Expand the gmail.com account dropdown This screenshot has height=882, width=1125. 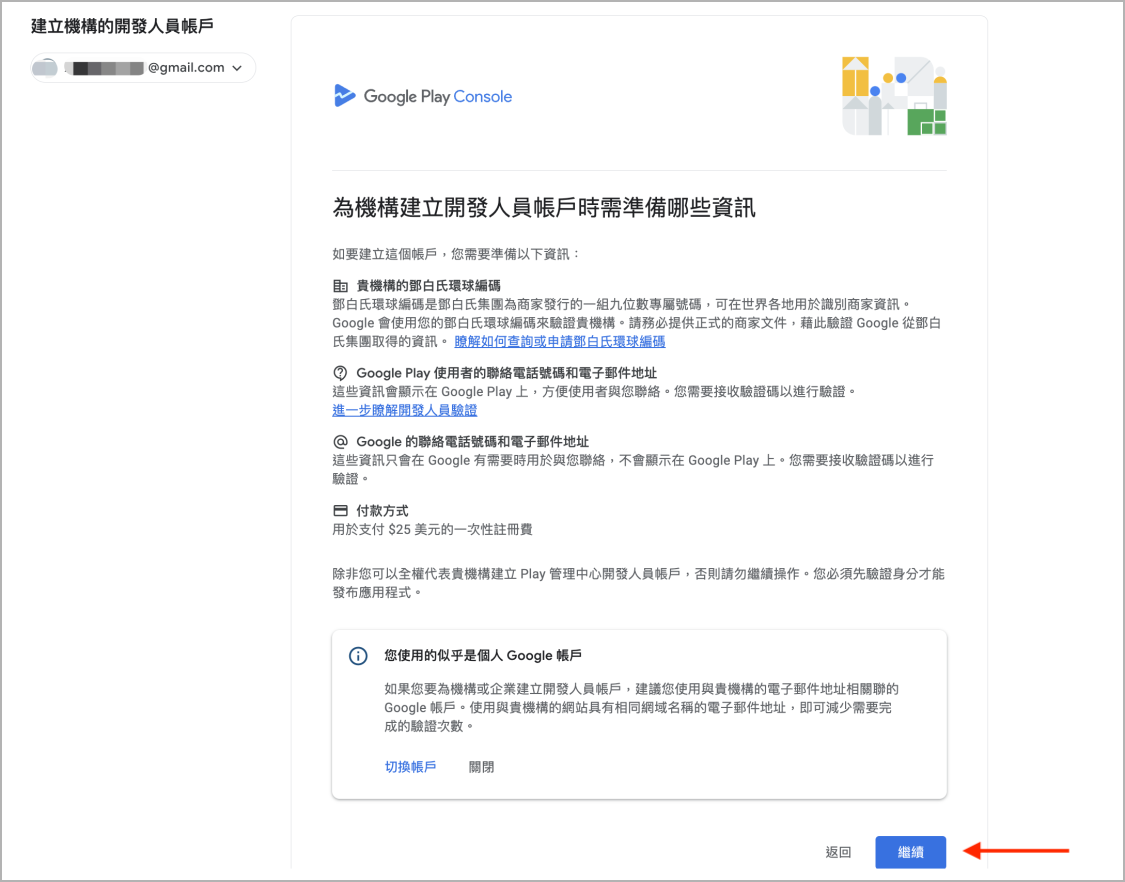point(143,67)
